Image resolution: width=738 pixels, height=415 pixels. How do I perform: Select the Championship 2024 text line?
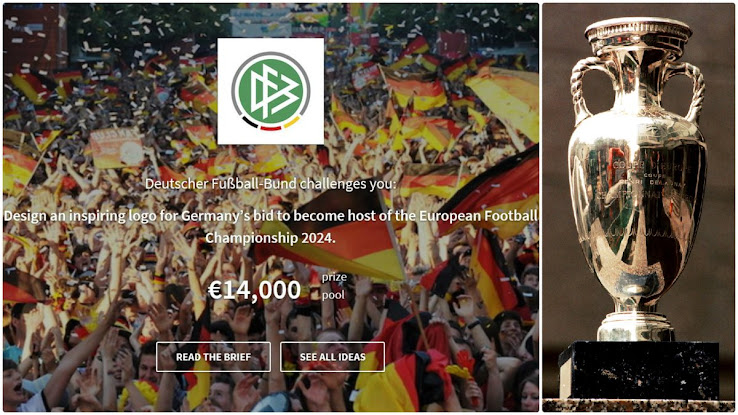click(x=270, y=238)
